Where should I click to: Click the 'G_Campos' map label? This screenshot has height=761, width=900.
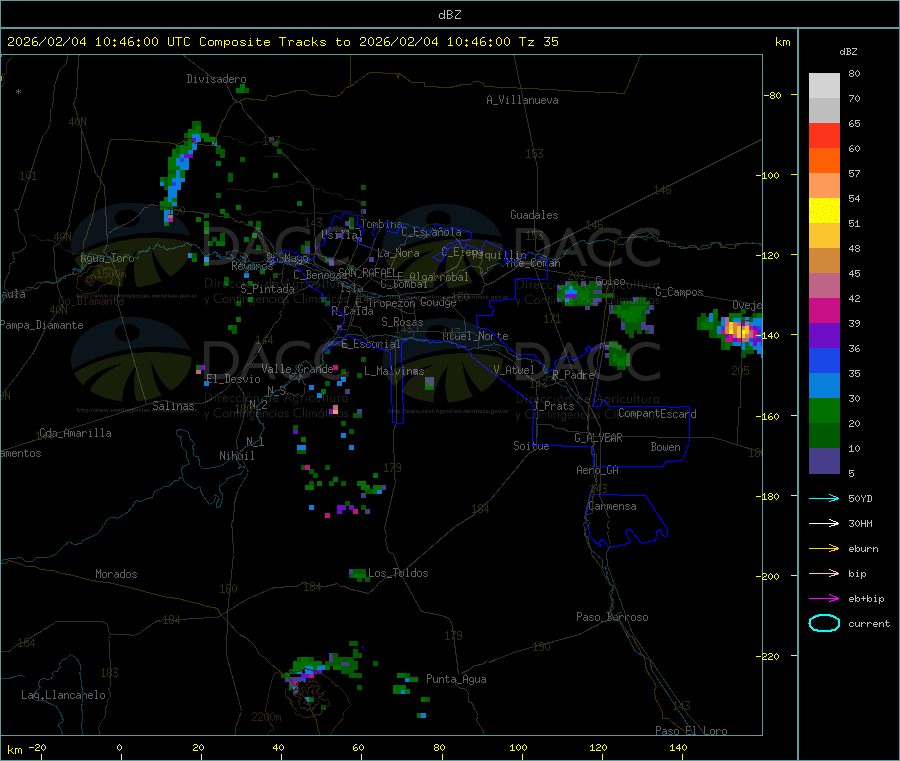click(680, 292)
